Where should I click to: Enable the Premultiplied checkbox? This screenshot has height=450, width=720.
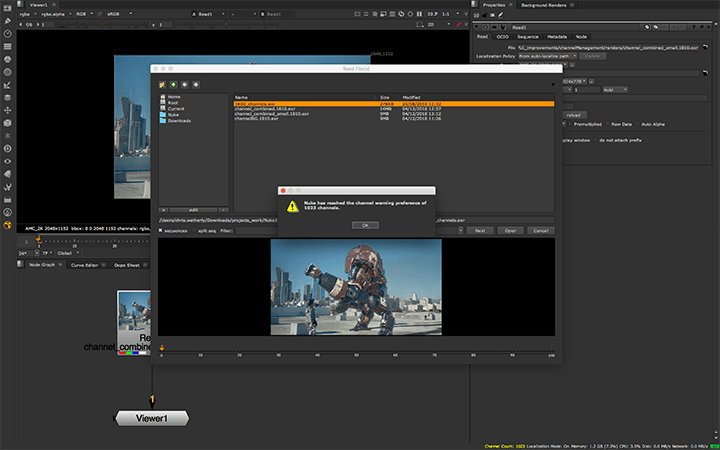(x=570, y=124)
